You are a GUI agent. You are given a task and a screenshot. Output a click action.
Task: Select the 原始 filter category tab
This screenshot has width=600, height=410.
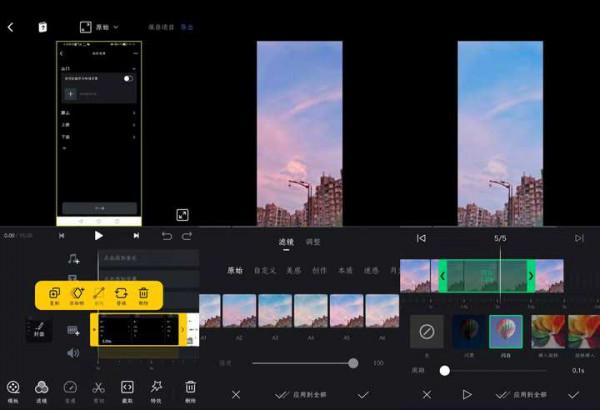pos(235,270)
